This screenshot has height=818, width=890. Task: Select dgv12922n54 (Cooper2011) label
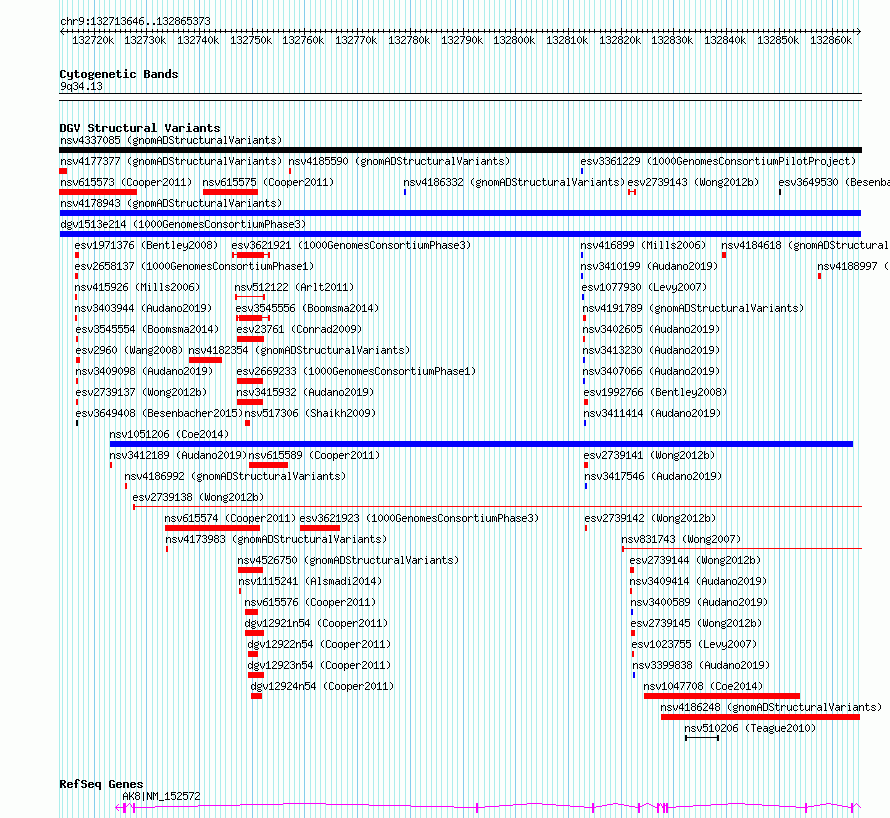coord(319,644)
